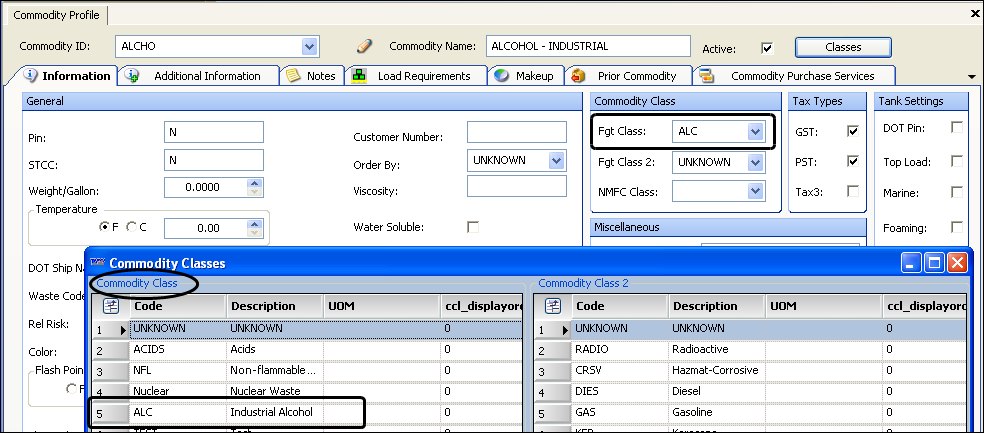Increase Weight/Gallon with the up stepper arrow
The height and width of the screenshot is (433, 984).
click(254, 183)
